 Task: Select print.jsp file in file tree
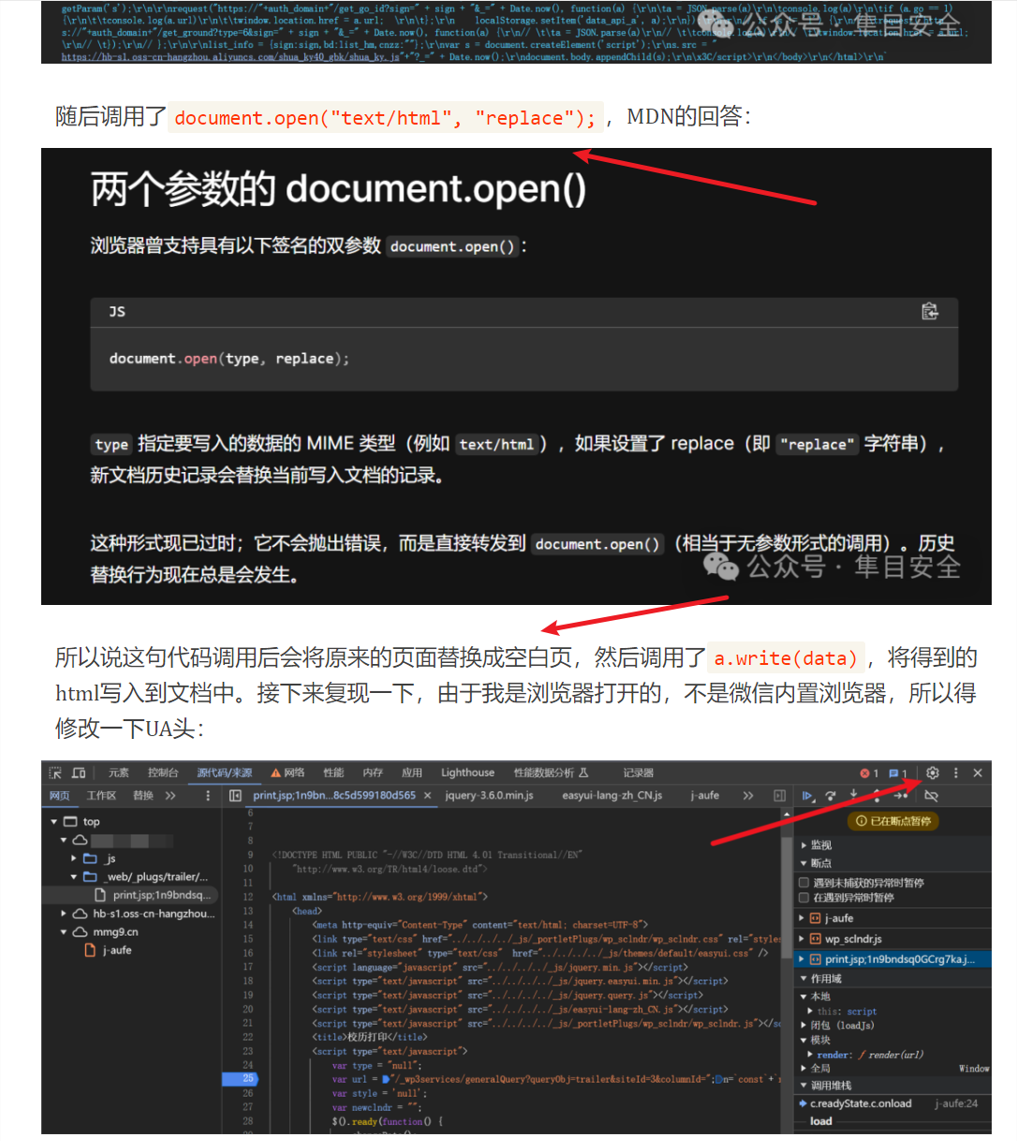click(160, 894)
